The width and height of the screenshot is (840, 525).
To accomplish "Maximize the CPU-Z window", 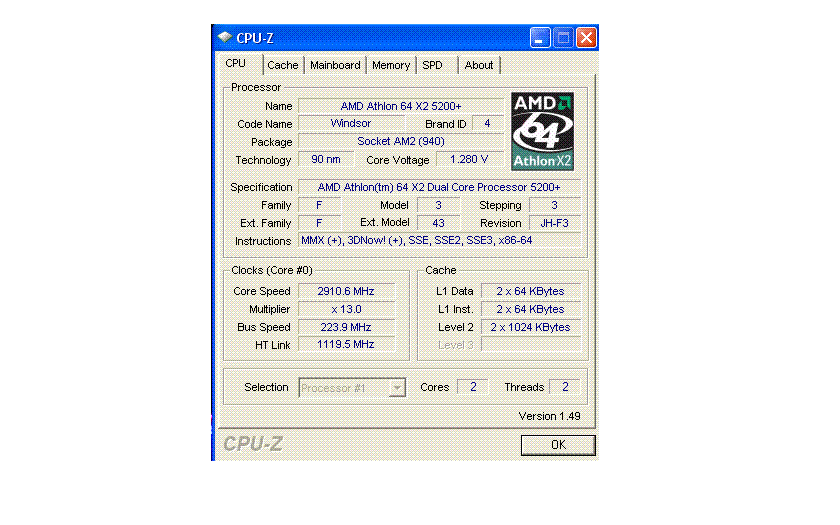I will tap(563, 38).
